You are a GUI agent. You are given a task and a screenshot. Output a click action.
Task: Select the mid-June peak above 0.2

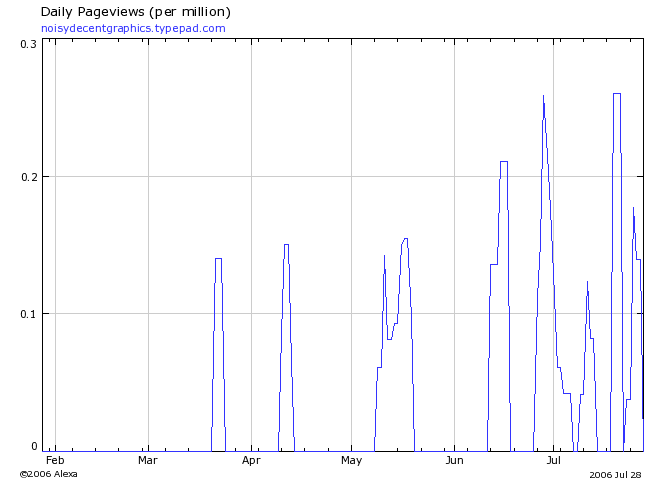tap(504, 162)
